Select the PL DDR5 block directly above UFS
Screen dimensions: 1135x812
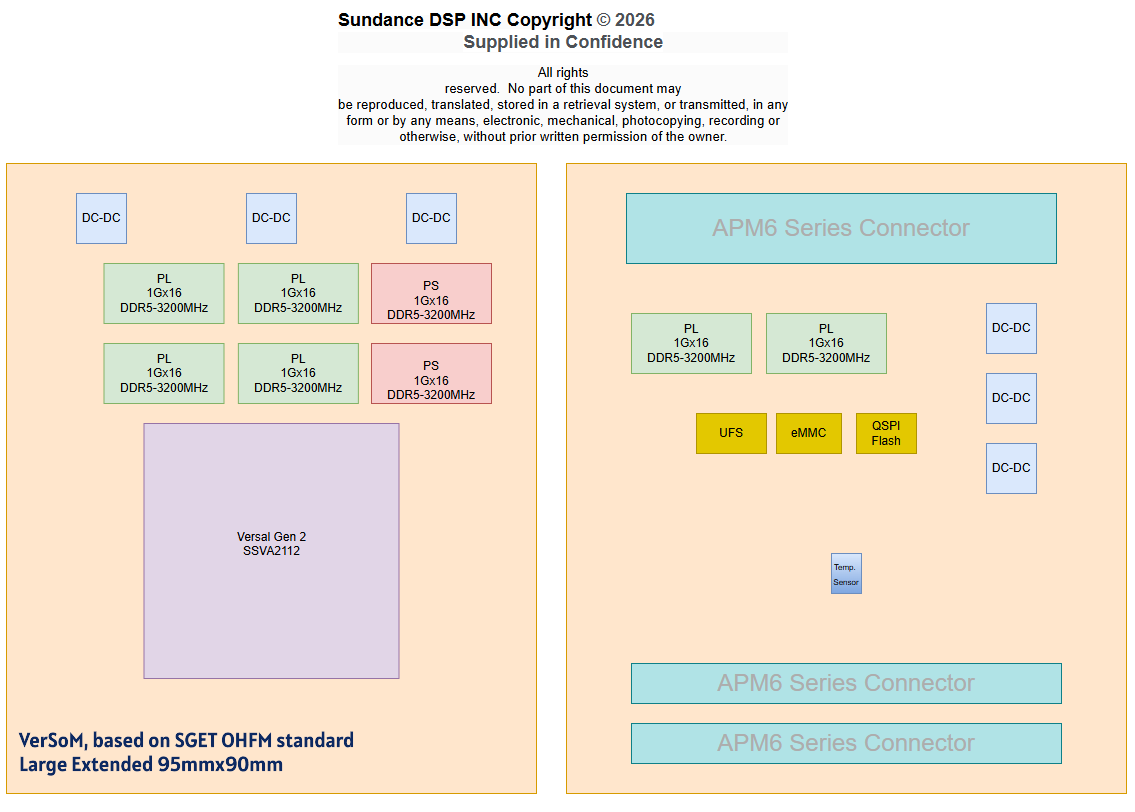tap(691, 343)
